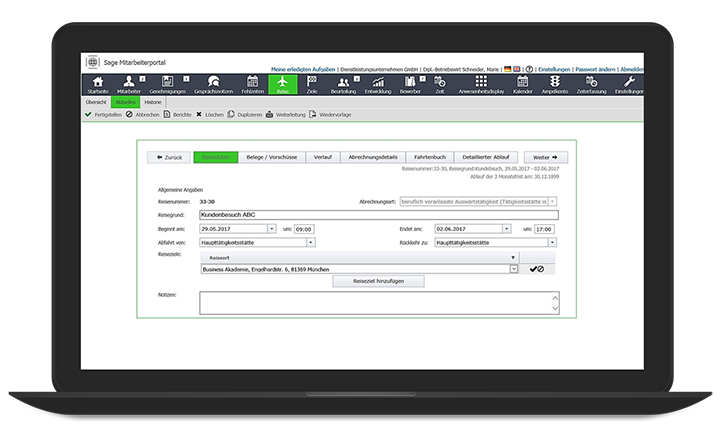Click Weiterleitung in the action bar

pyautogui.click(x=285, y=114)
